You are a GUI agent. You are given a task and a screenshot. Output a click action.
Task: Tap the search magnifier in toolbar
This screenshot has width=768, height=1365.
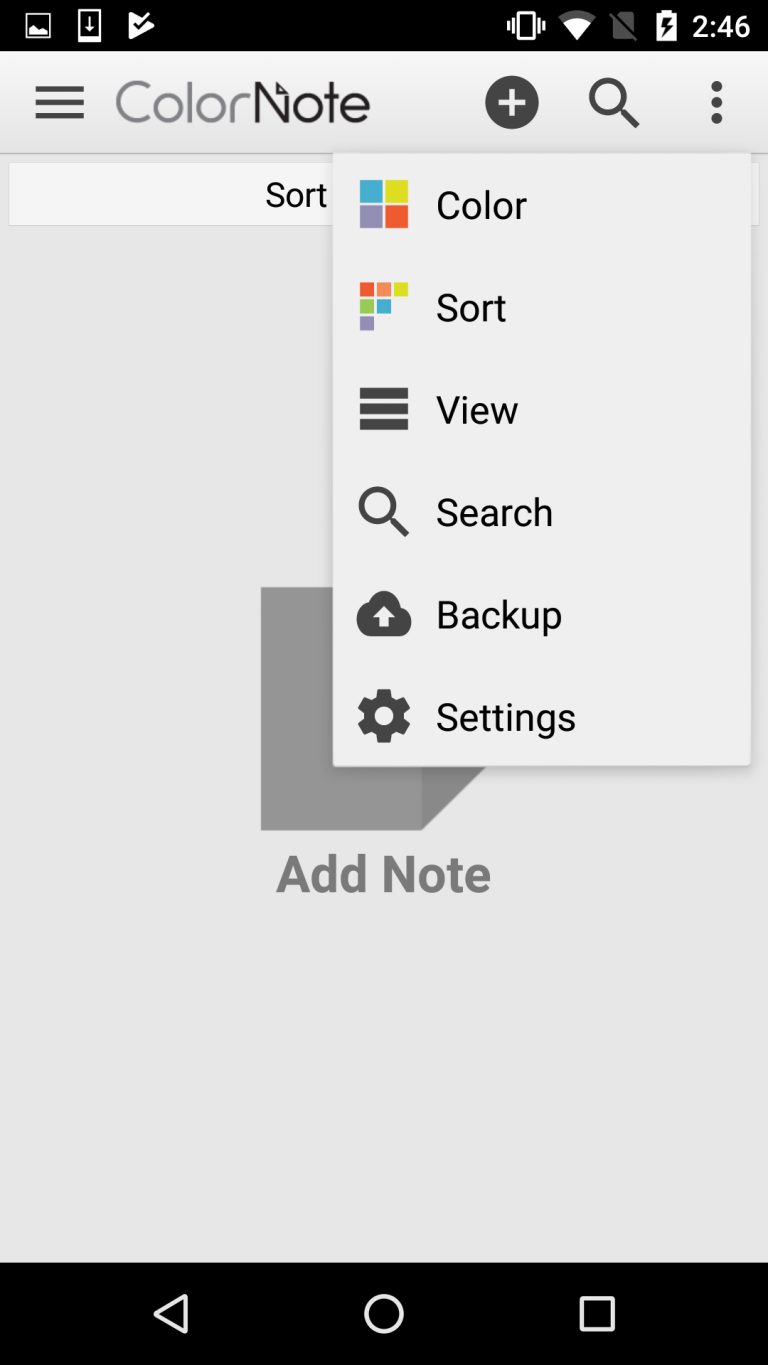coord(613,102)
